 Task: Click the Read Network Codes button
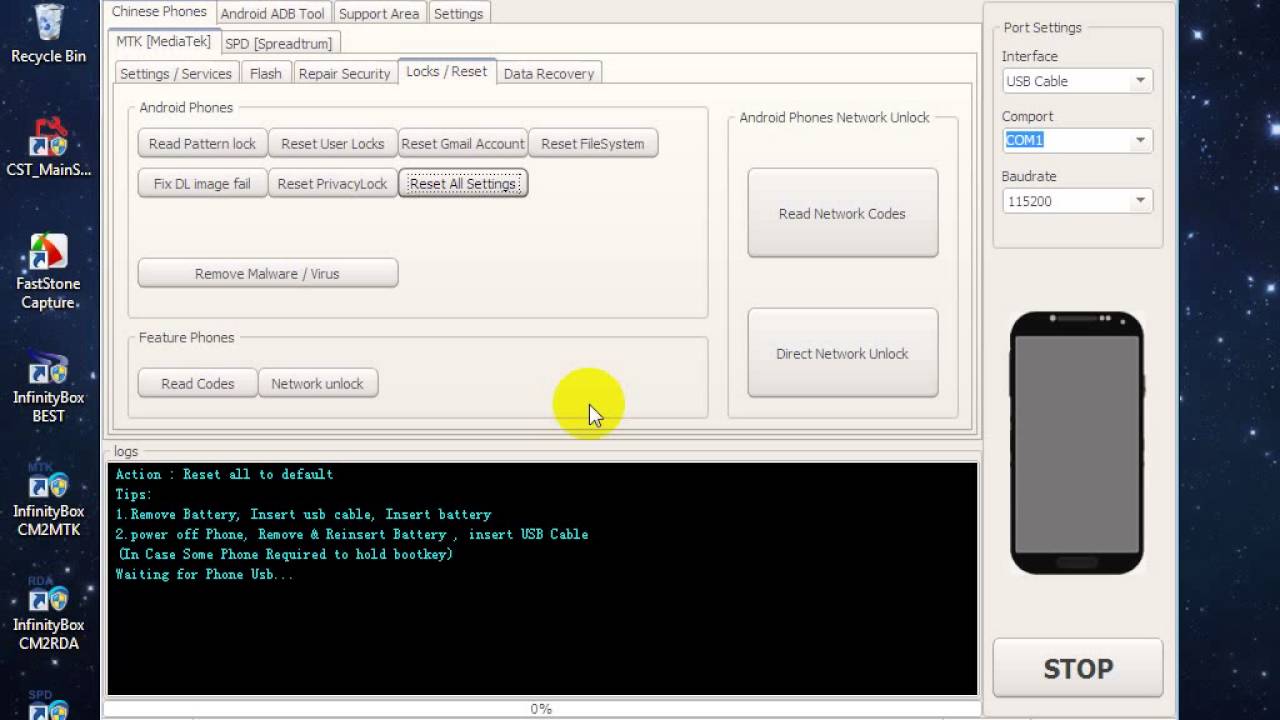pyautogui.click(x=842, y=213)
